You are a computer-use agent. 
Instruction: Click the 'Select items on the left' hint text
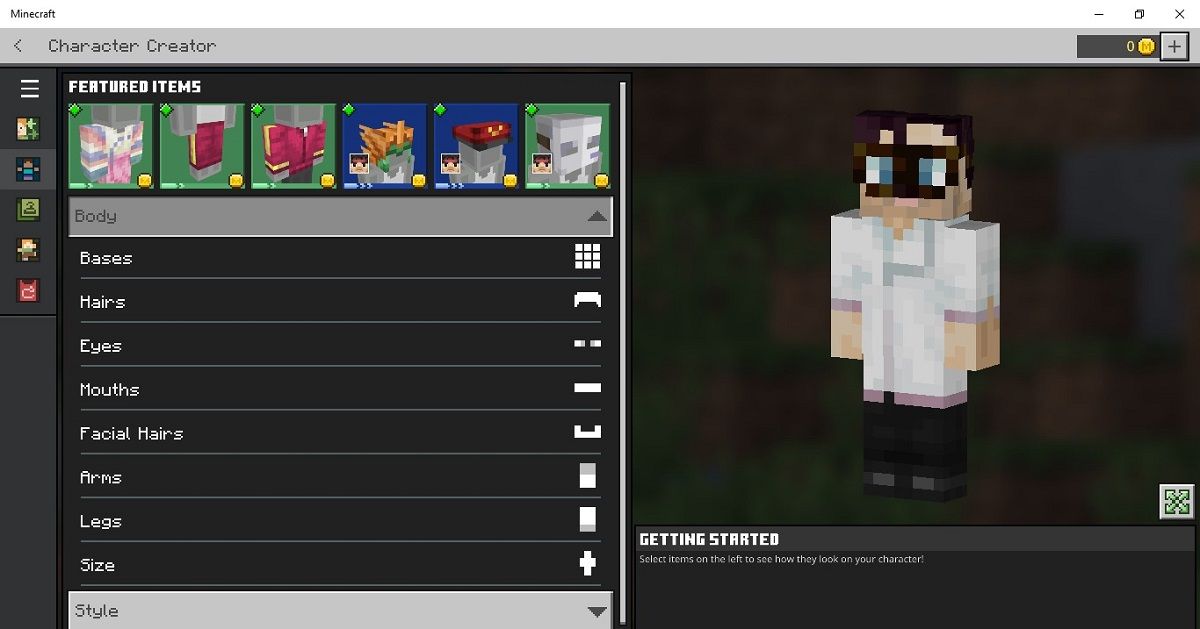tap(781, 559)
